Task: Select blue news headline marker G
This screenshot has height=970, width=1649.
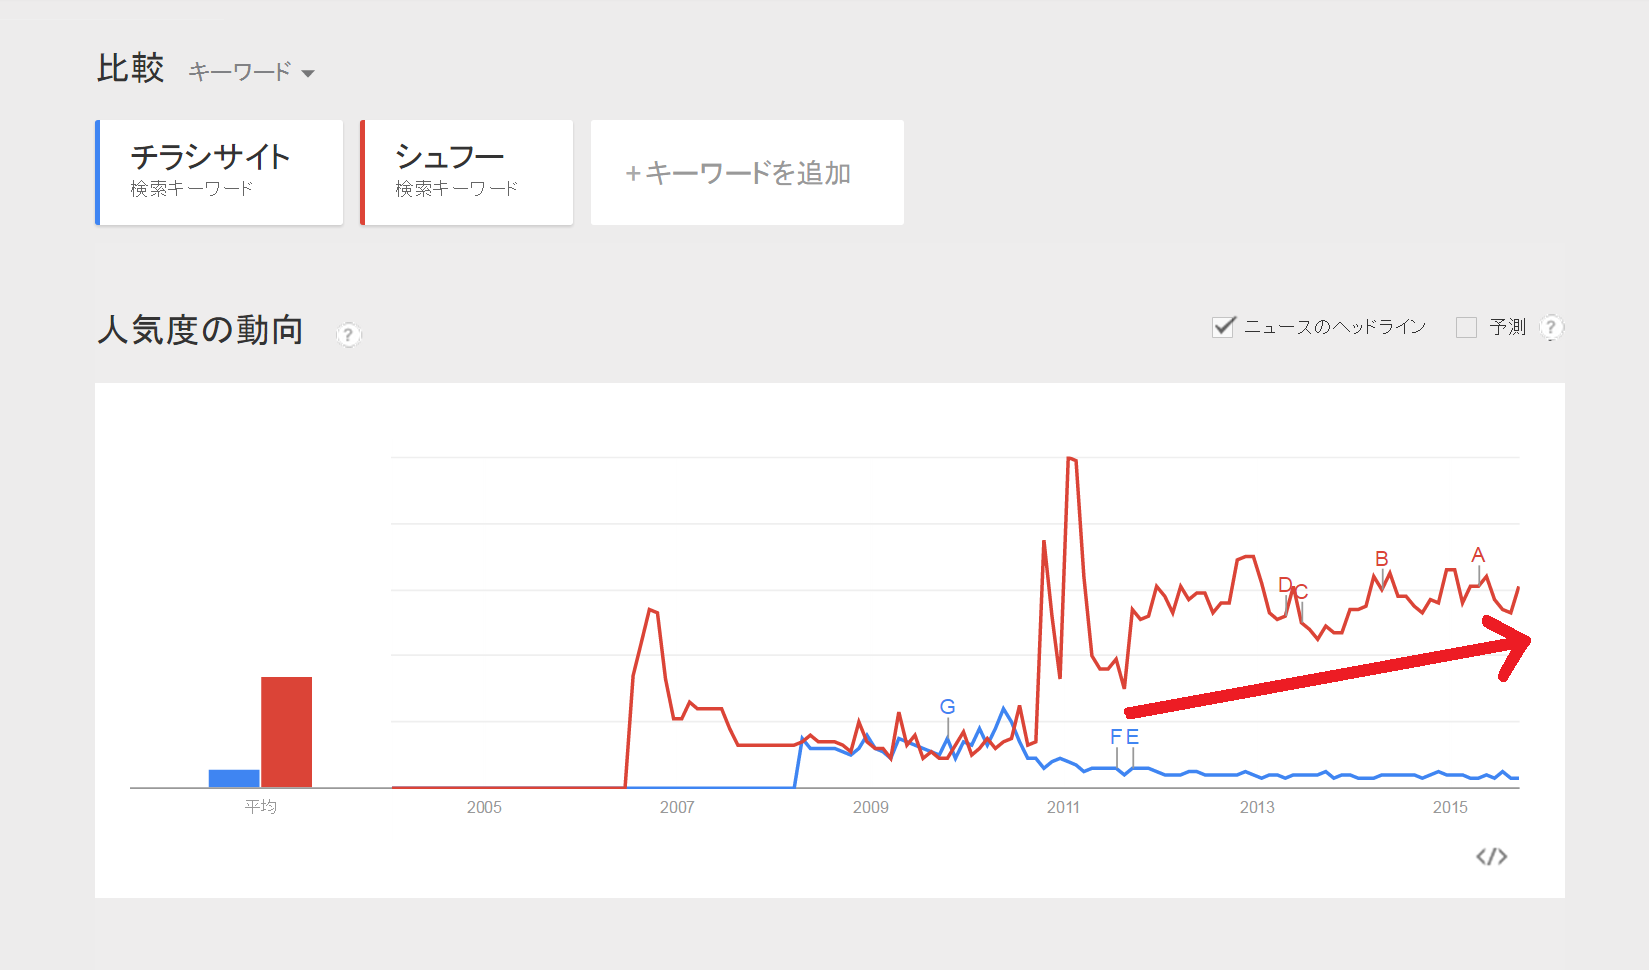Action: coord(947,707)
